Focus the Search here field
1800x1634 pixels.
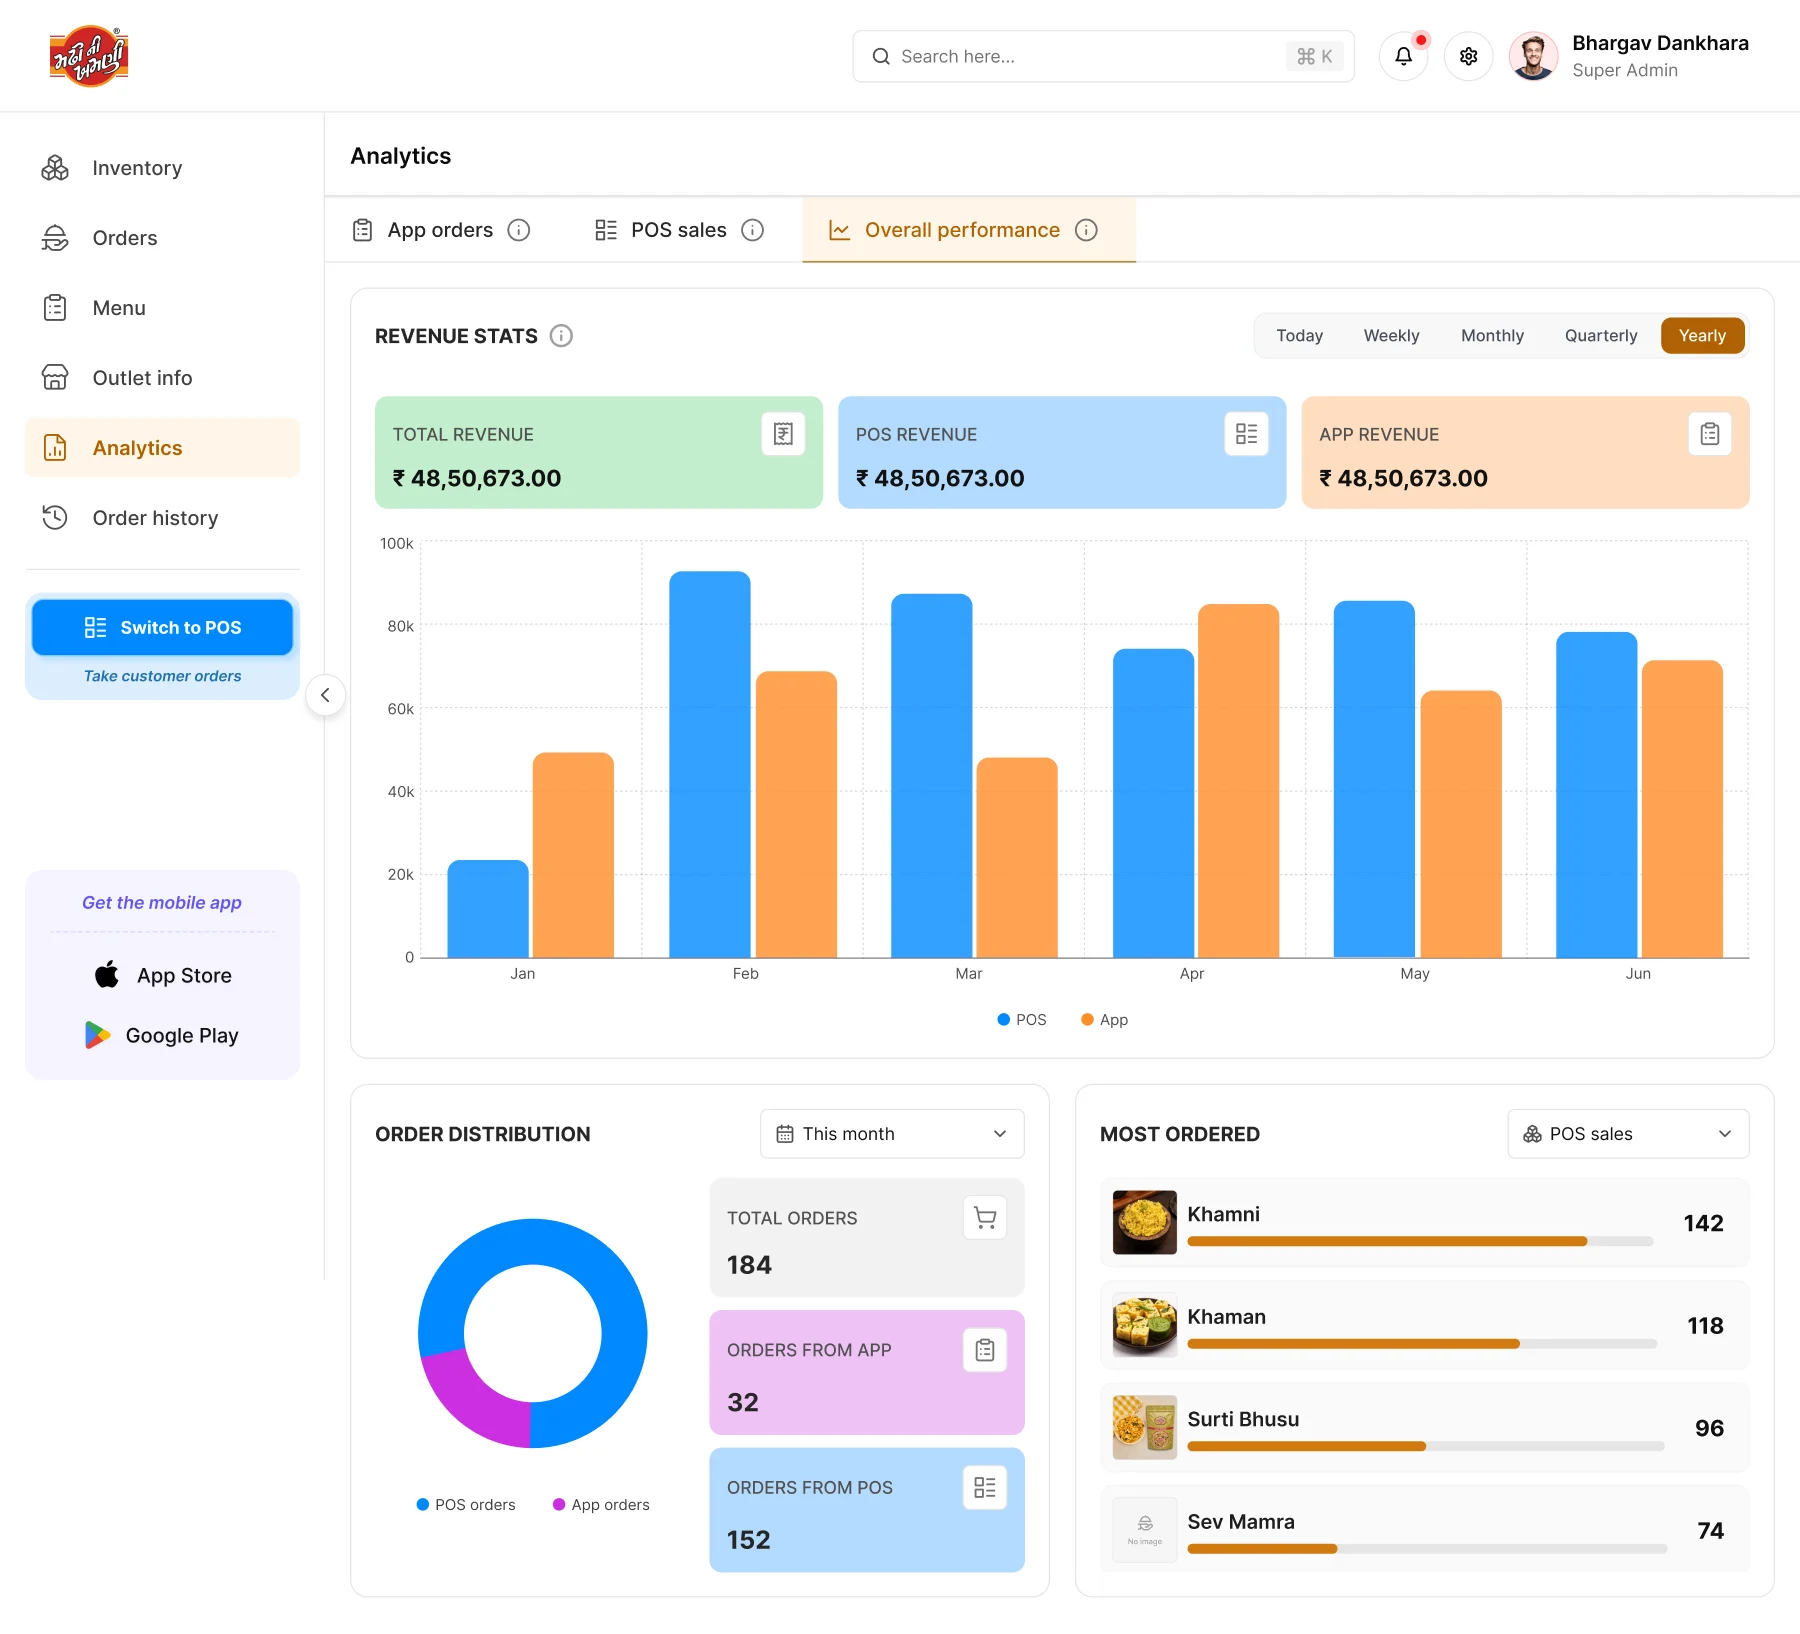tap(1103, 56)
